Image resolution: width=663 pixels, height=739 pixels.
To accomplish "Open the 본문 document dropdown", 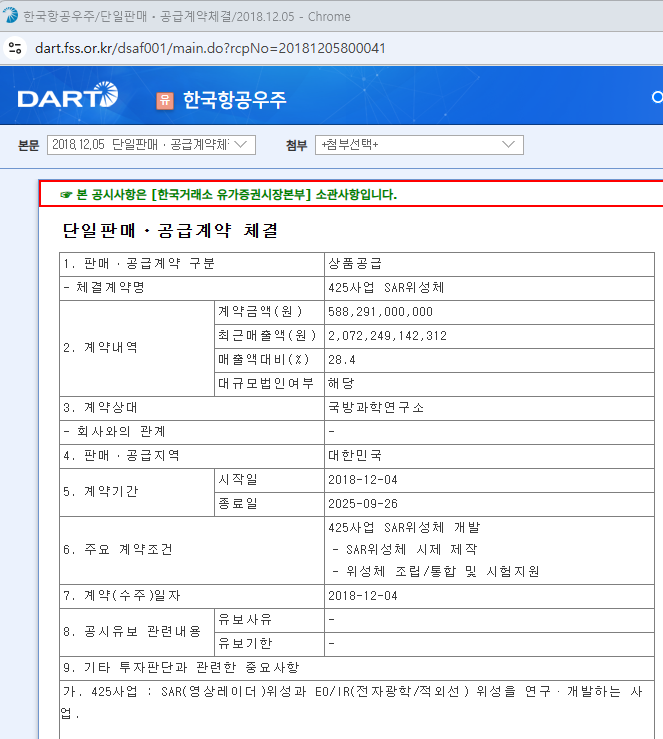I will 151,145.
